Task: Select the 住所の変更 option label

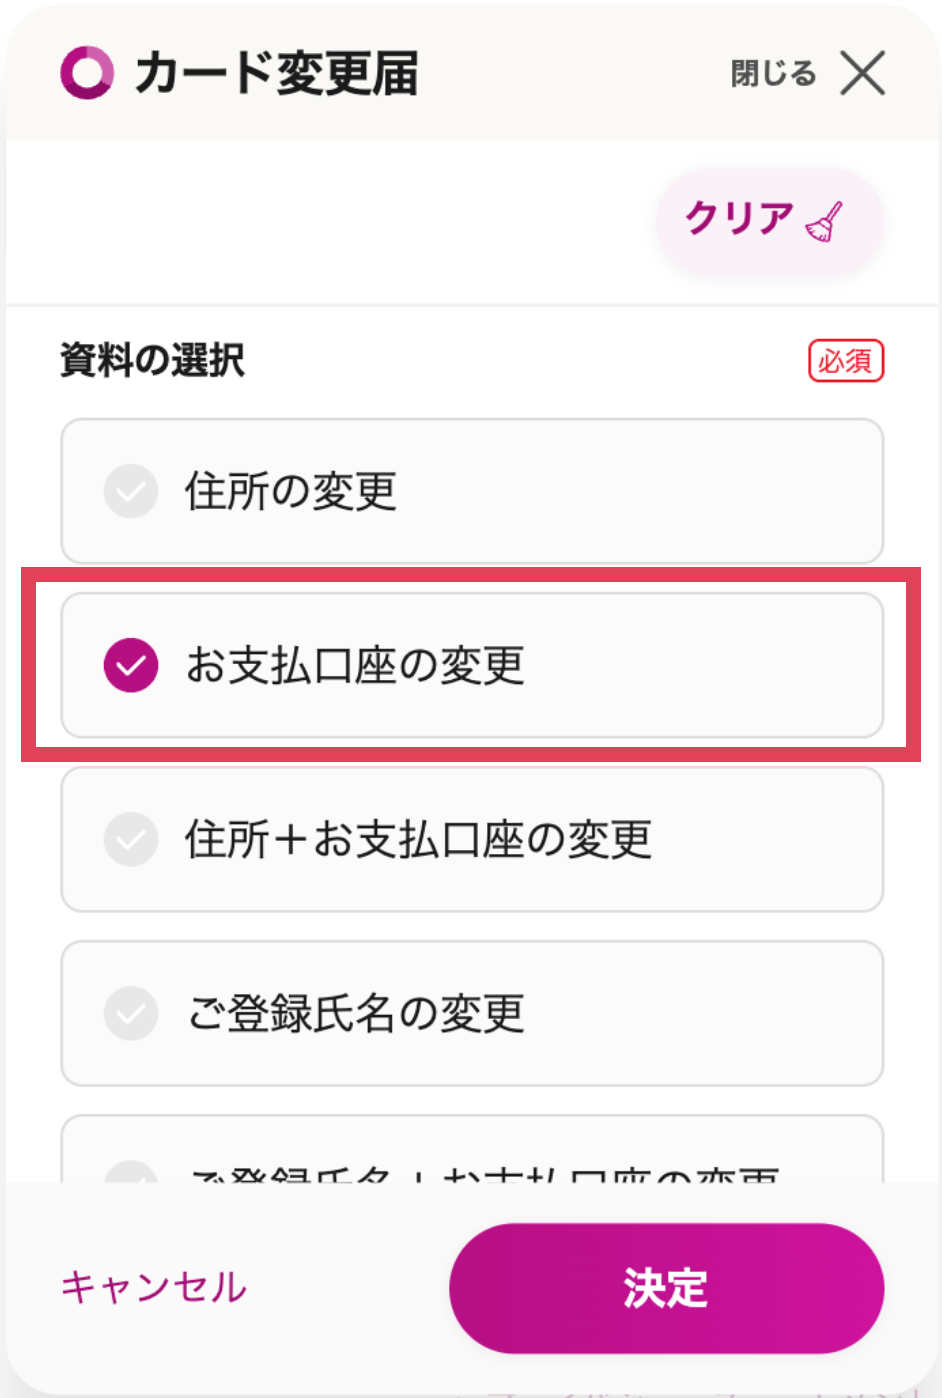Action: click(291, 491)
